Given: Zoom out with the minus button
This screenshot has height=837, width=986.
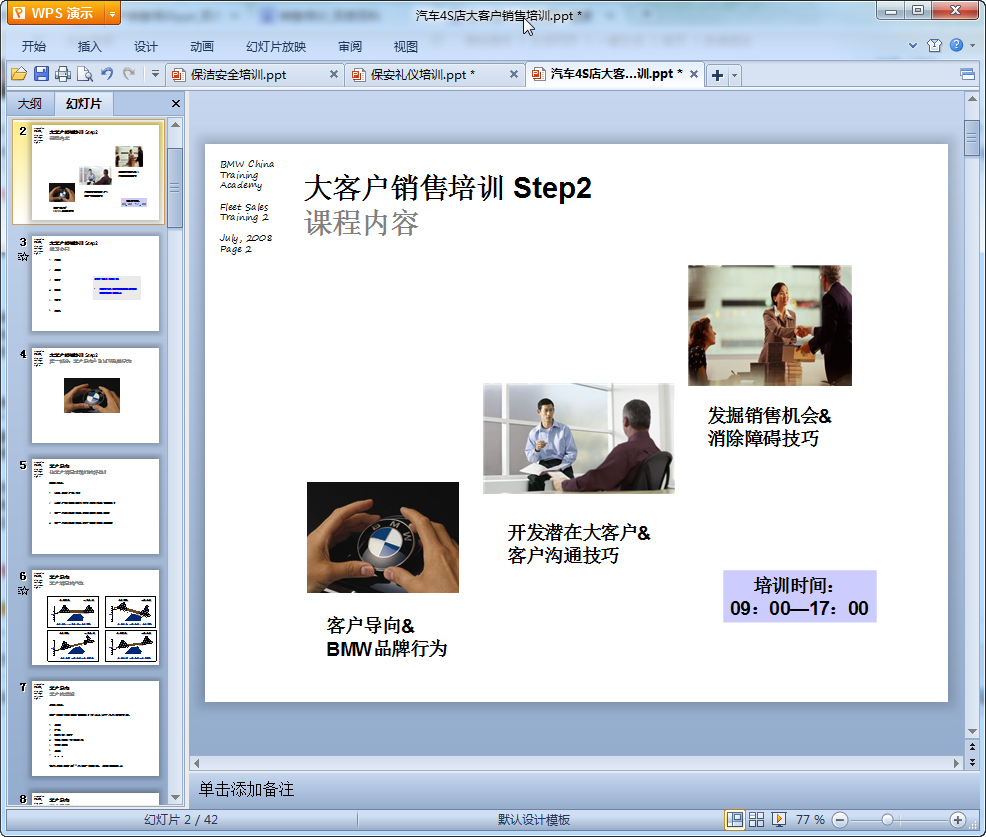Looking at the screenshot, I should point(840,819).
